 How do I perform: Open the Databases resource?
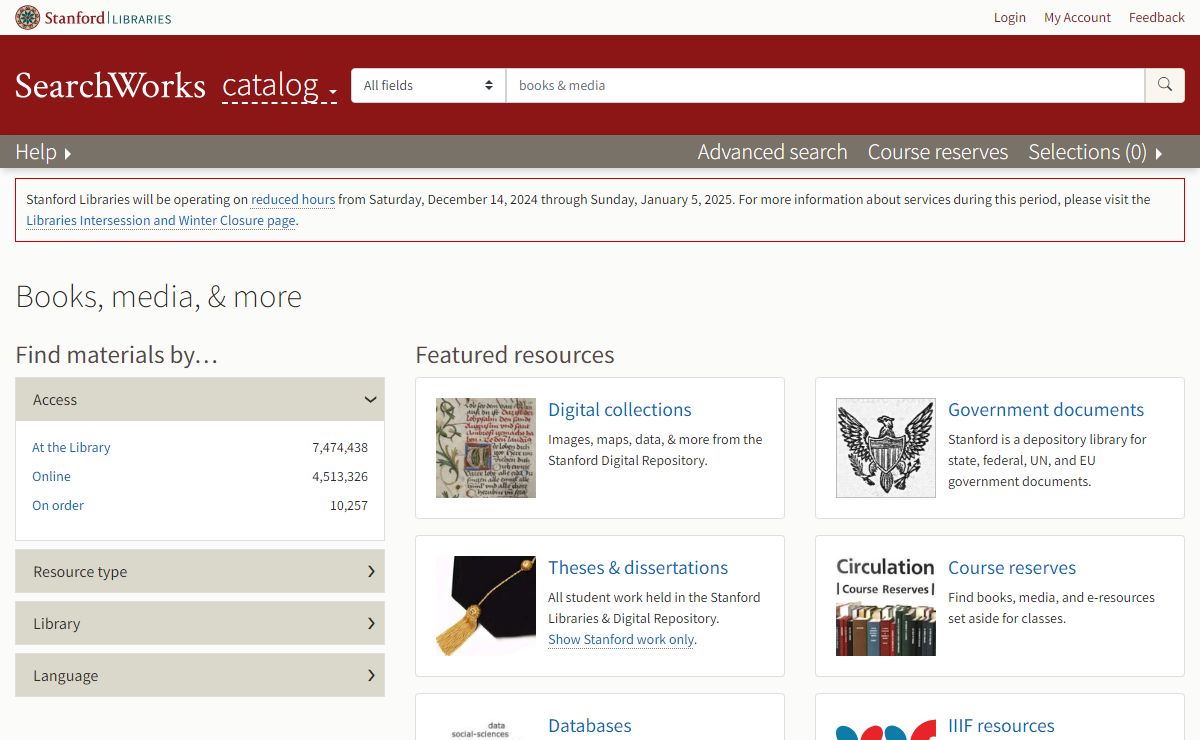tap(590, 725)
